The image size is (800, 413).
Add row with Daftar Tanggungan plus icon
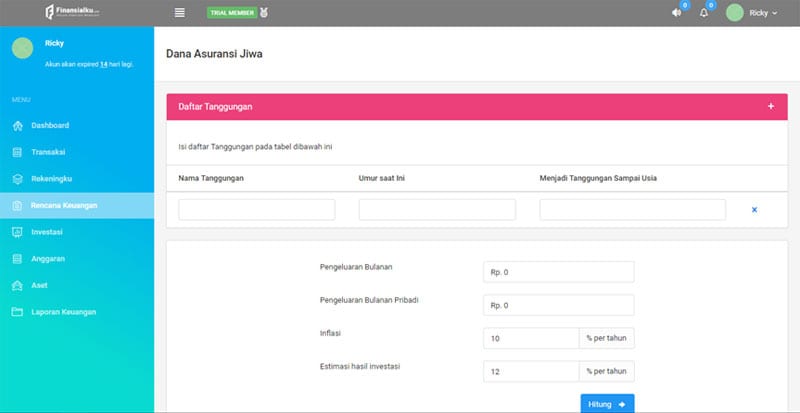pos(770,106)
